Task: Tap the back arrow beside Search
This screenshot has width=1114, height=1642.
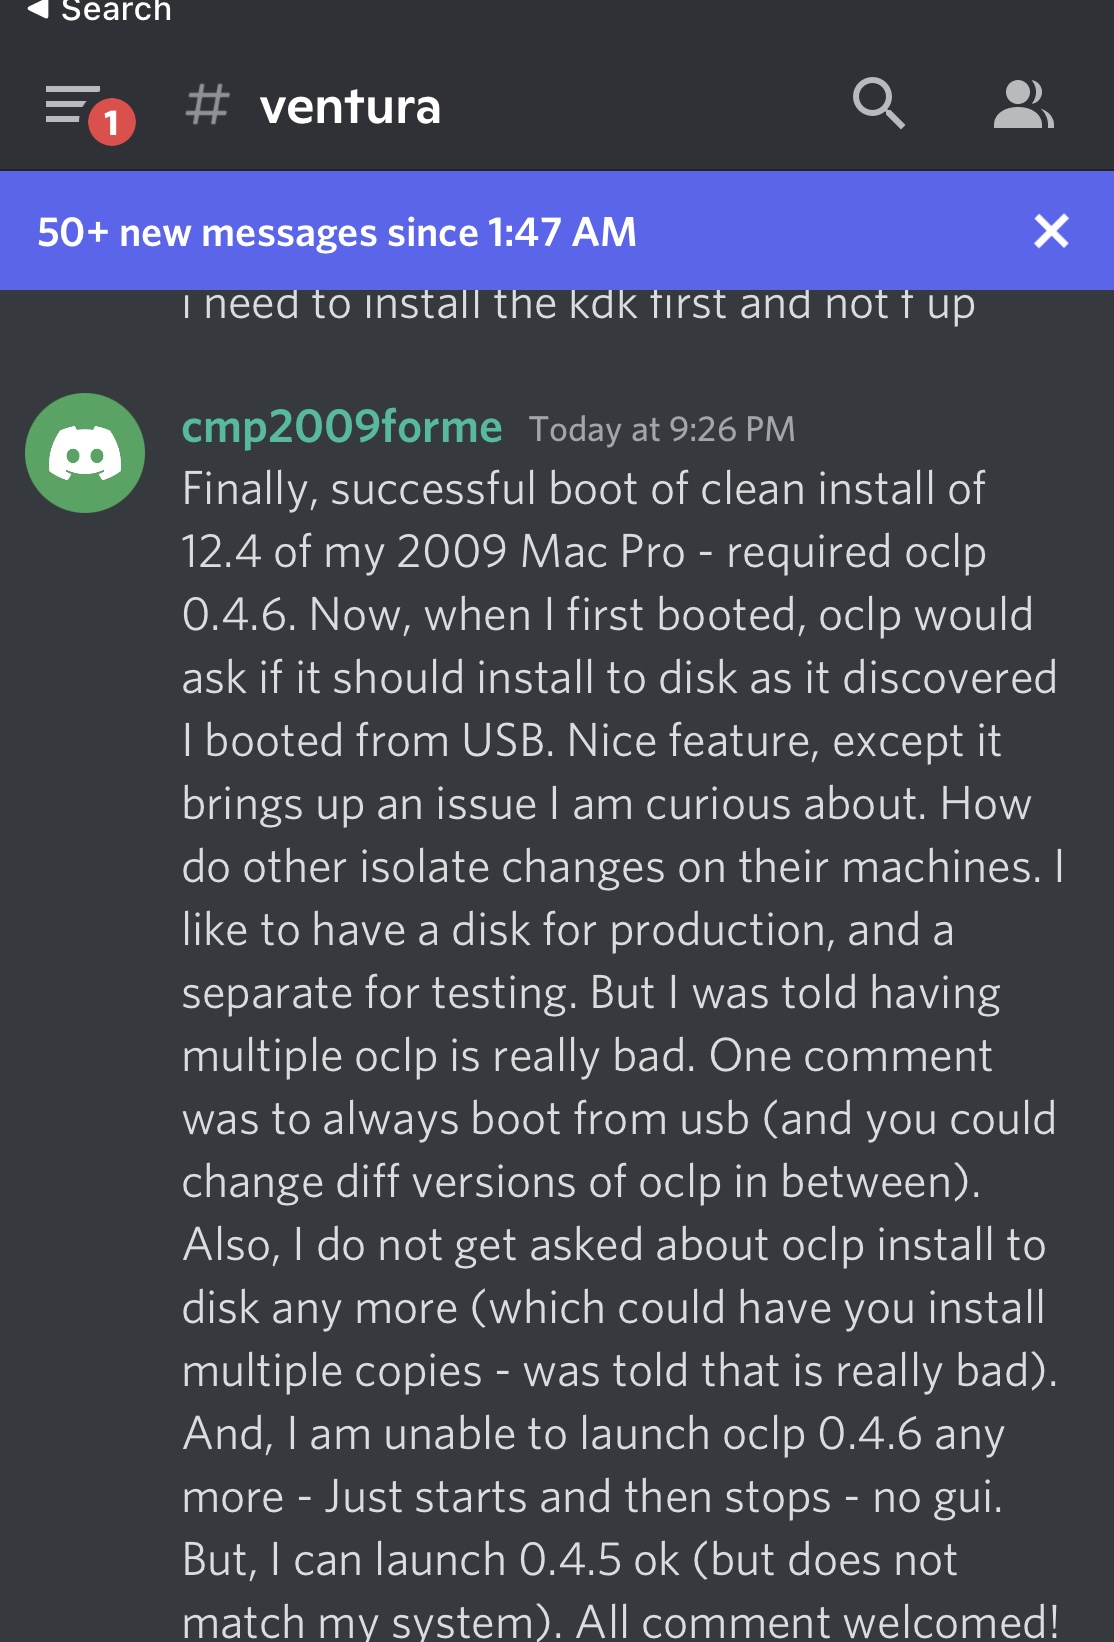Action: [37, 10]
